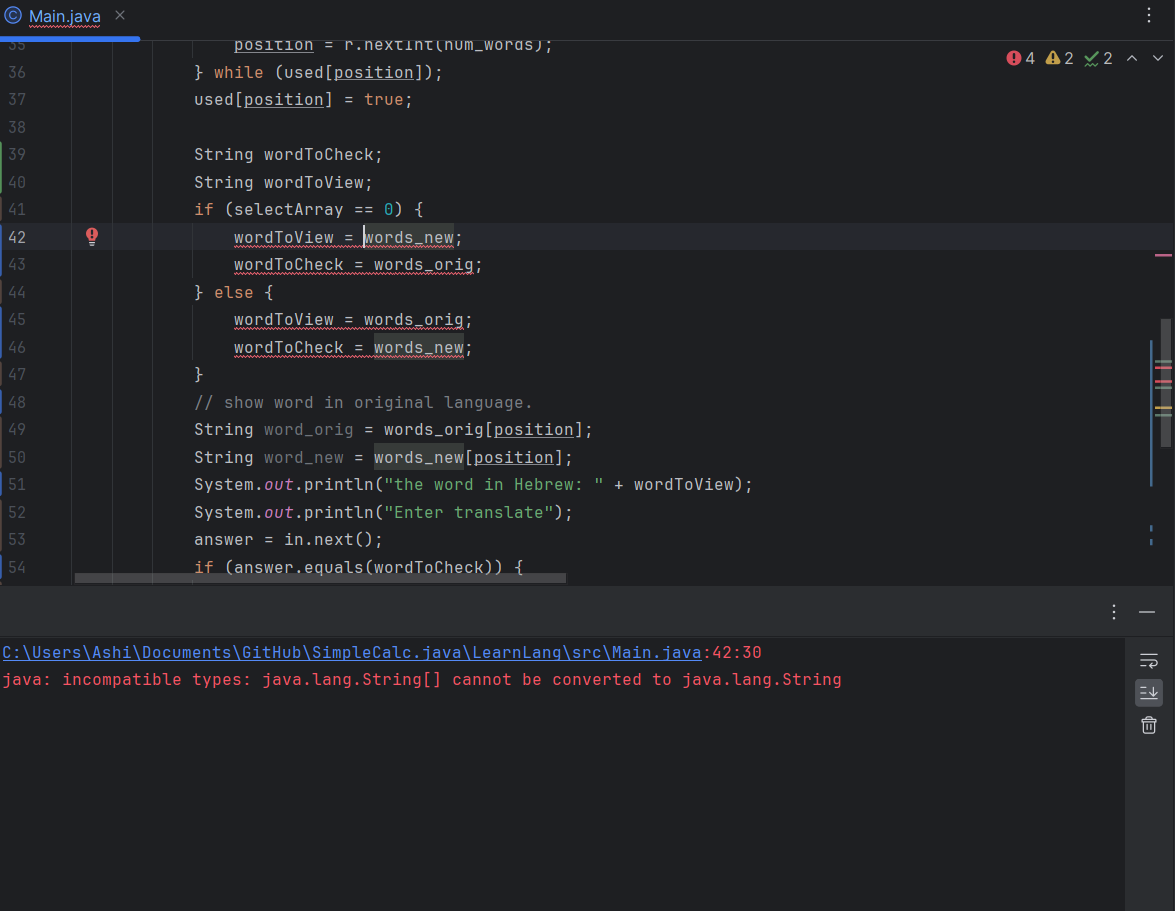Hide the build output panel
This screenshot has width=1175, height=911.
tap(1147, 612)
